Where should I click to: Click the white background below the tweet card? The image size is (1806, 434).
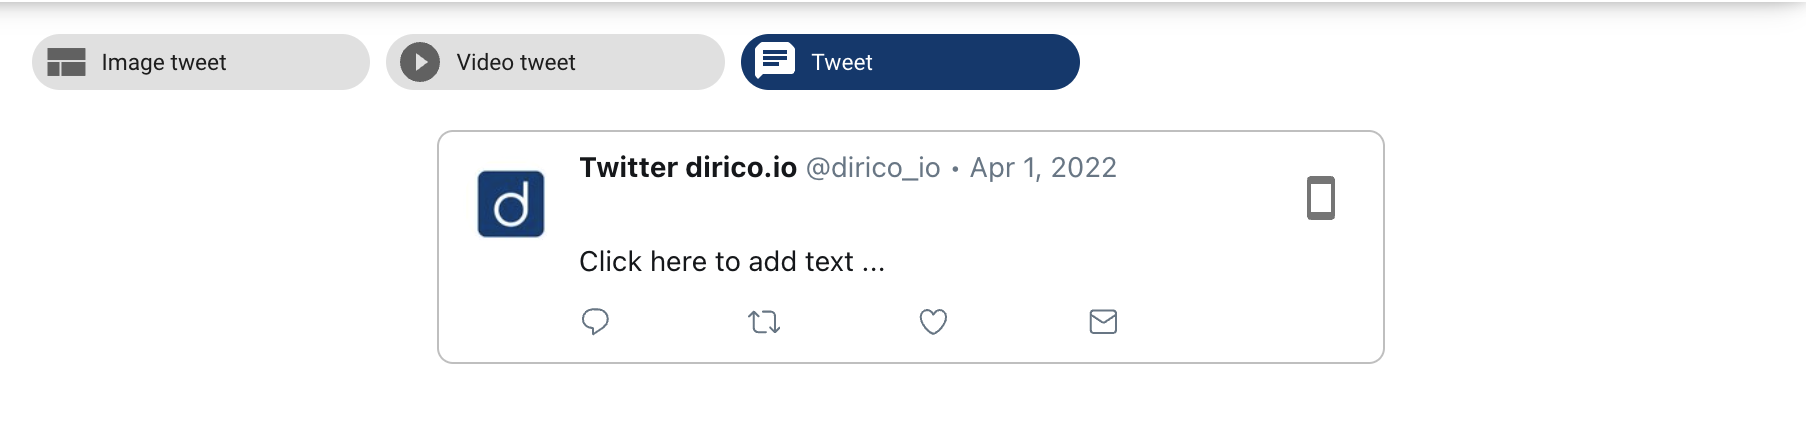click(910, 400)
